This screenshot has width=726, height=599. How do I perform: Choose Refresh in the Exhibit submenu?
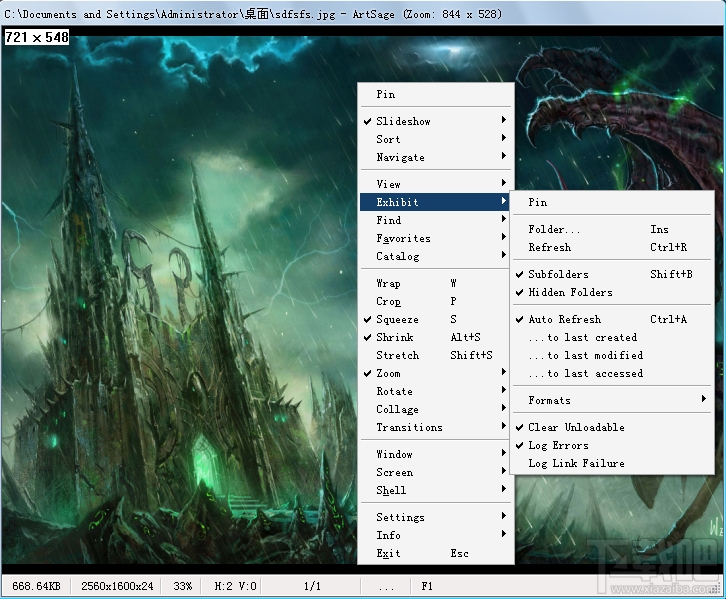(612, 247)
